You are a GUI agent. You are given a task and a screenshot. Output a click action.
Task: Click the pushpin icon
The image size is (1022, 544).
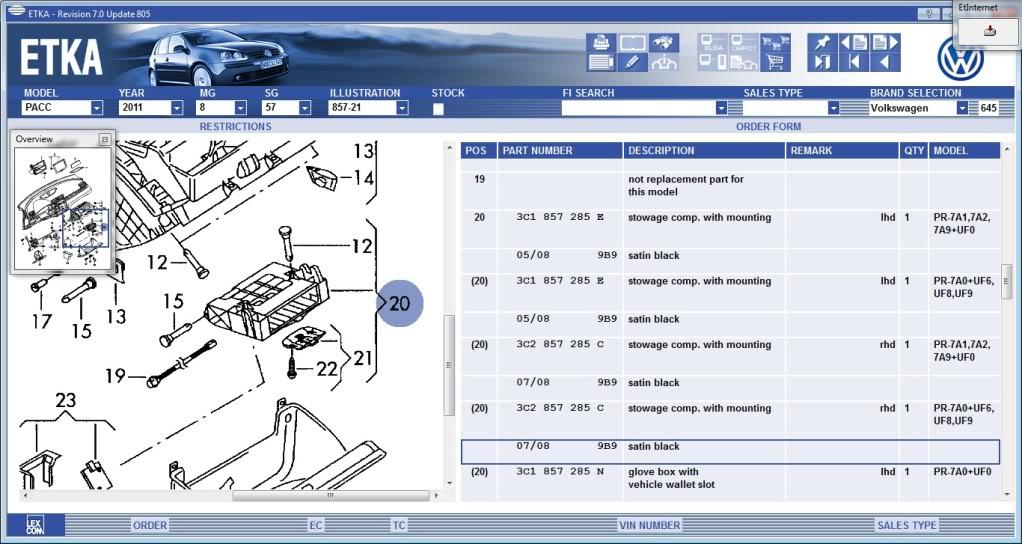coord(823,43)
